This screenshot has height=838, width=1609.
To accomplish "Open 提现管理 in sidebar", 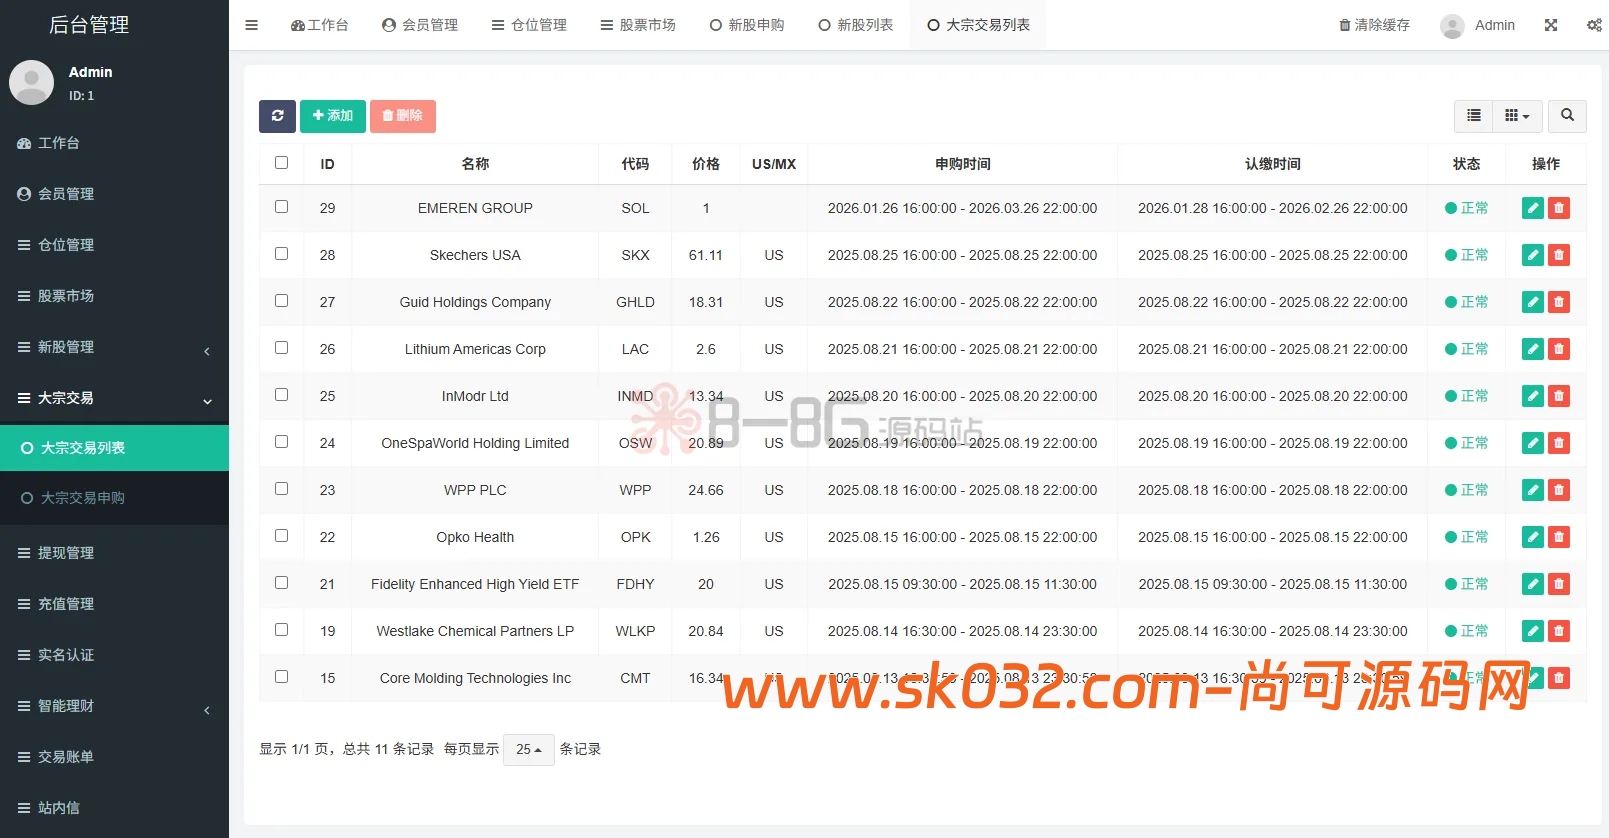I will [x=114, y=553].
